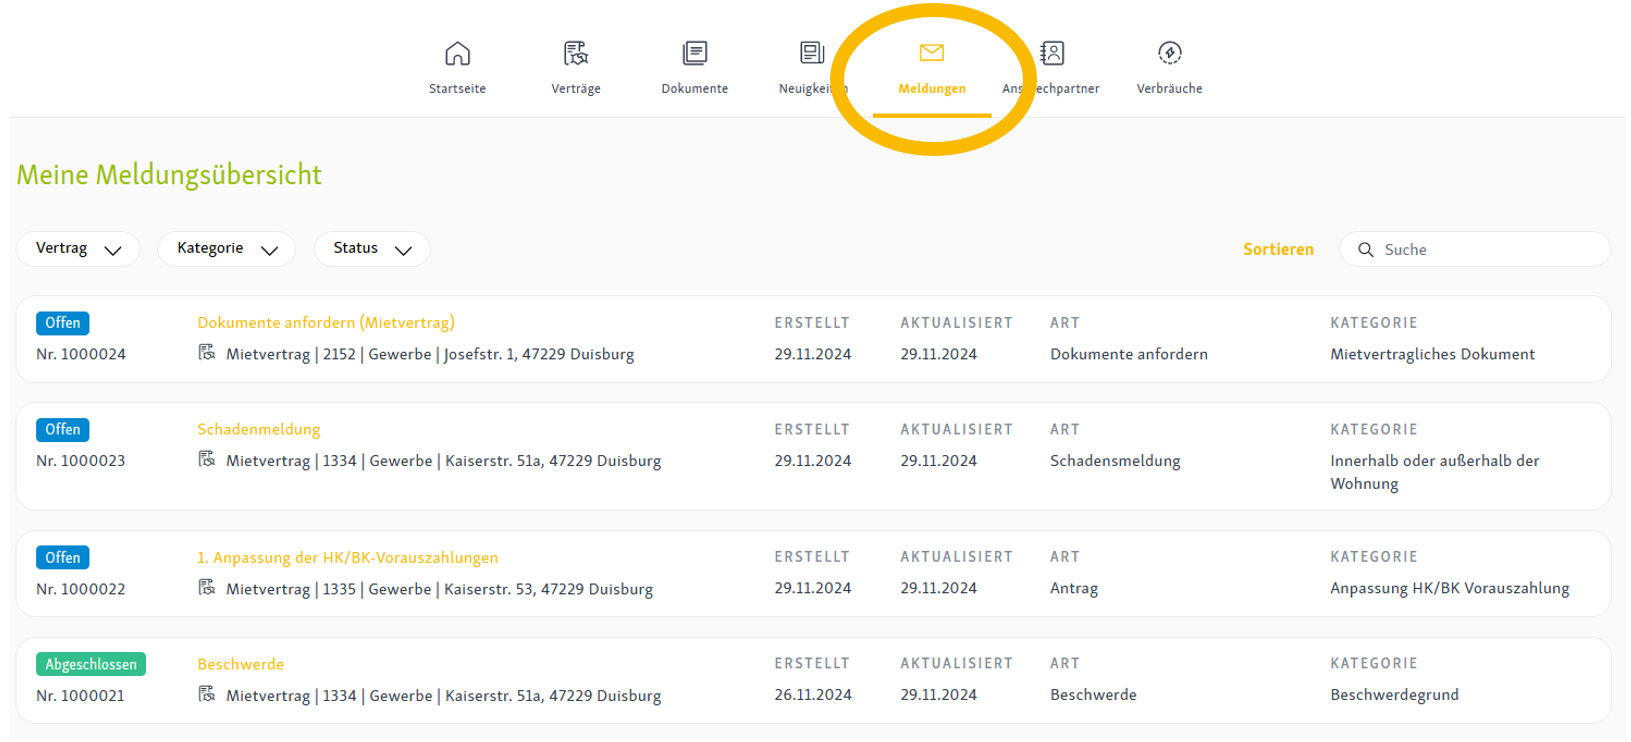The image size is (1631, 742).
Task: Select text Nr. 1000023
Action: (x=81, y=461)
